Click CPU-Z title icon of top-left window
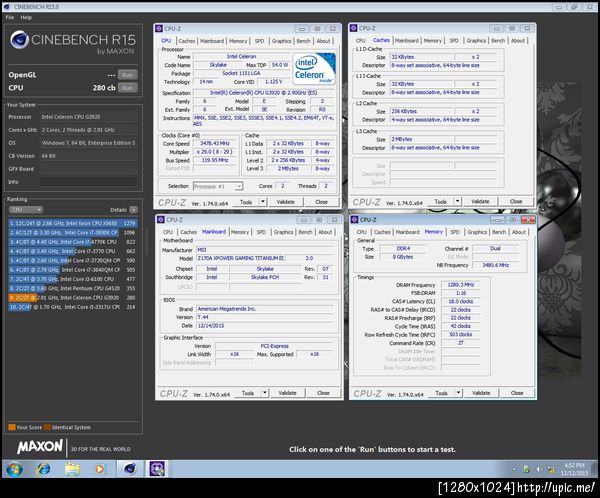 (x=159, y=29)
